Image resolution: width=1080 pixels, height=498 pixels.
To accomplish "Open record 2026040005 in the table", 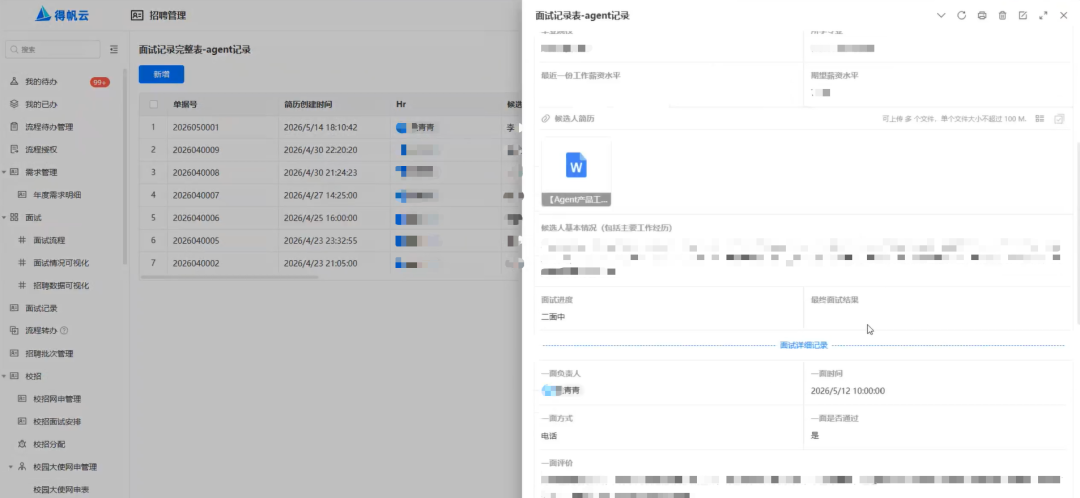I will coord(196,240).
